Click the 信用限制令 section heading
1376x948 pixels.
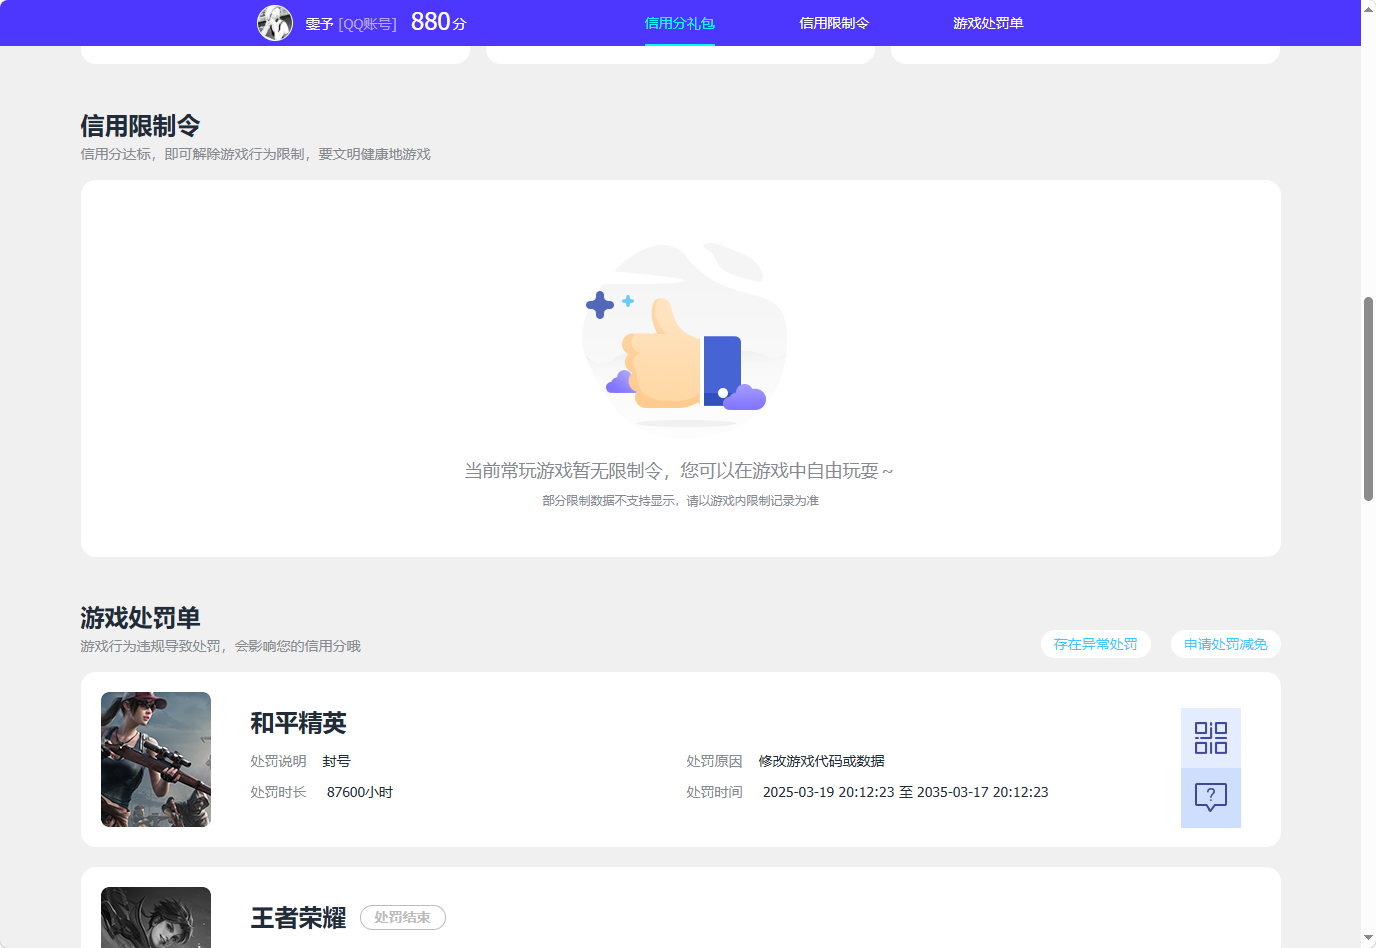point(140,126)
